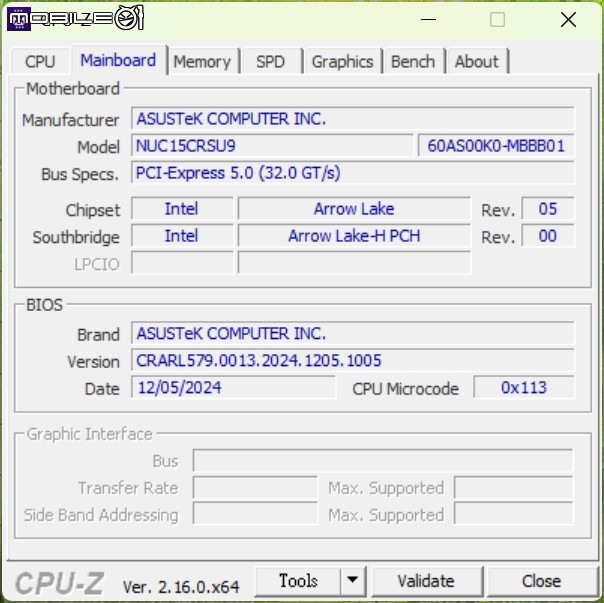Go to the SPD tab
604x603 pixels.
270,62
